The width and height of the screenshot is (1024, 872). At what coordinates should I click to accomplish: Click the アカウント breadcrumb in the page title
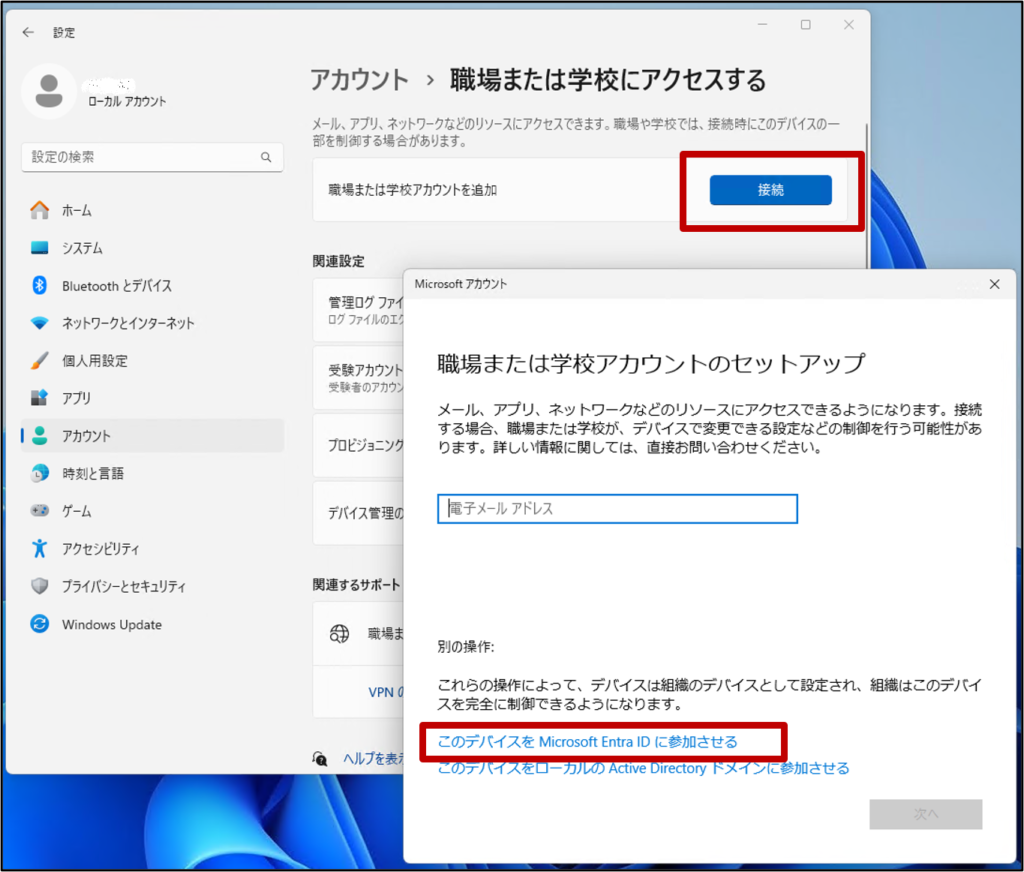click(359, 80)
